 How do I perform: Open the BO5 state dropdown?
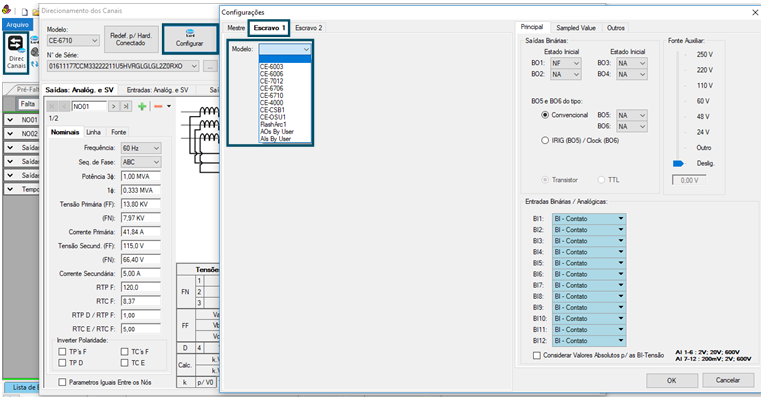click(632, 116)
